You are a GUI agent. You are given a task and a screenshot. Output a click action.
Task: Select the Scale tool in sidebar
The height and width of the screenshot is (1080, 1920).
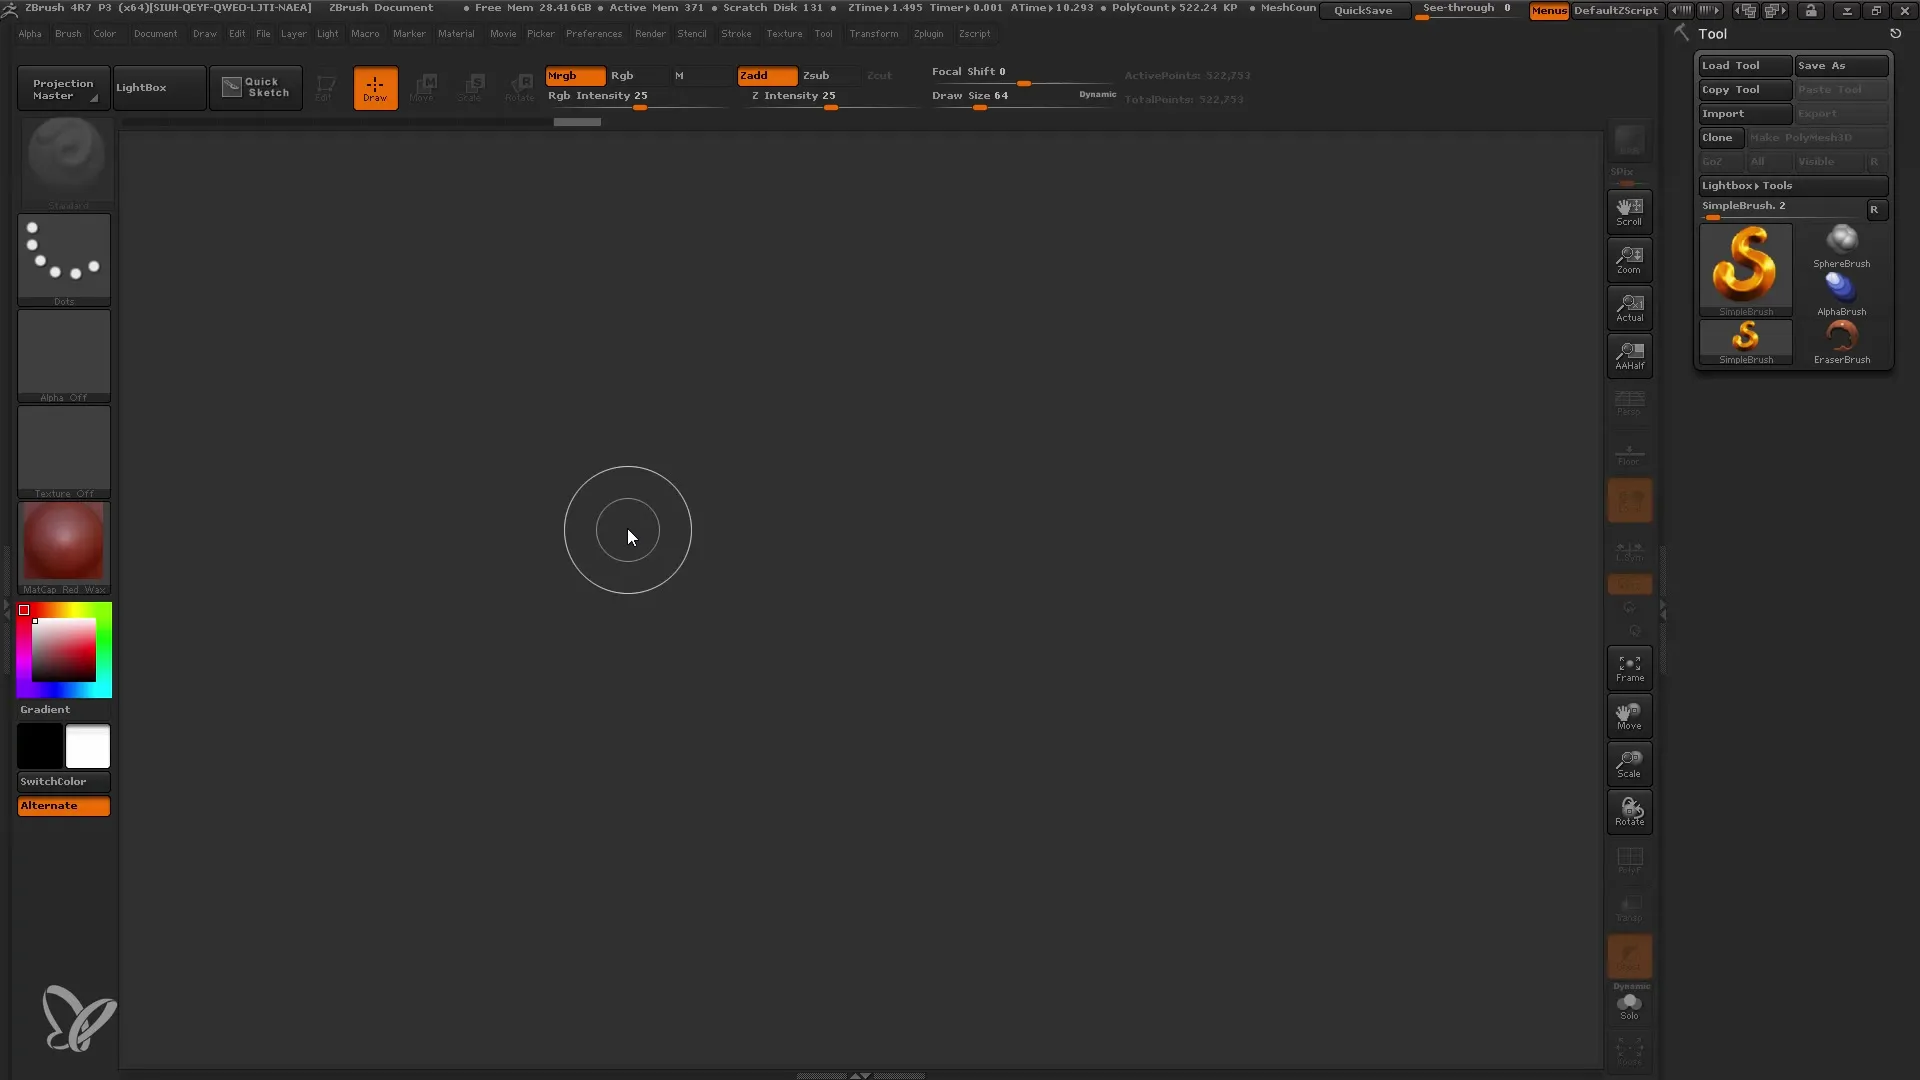(1631, 764)
